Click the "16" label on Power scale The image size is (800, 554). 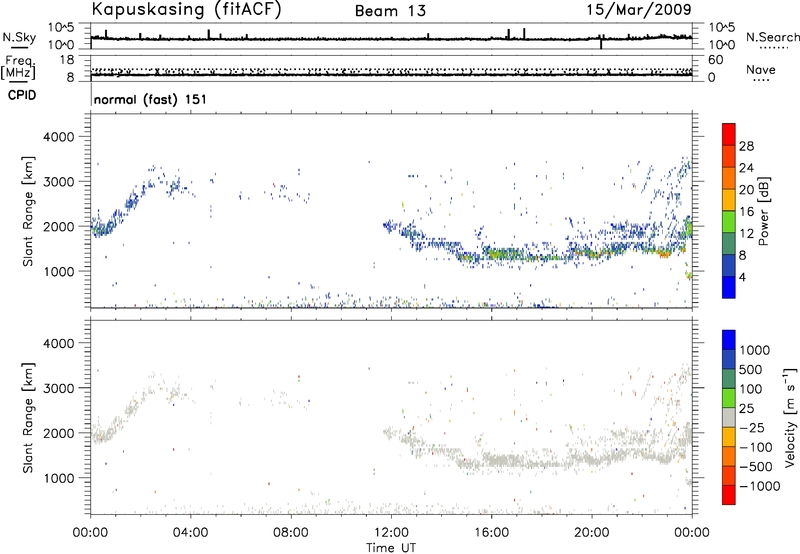pyautogui.click(x=746, y=212)
